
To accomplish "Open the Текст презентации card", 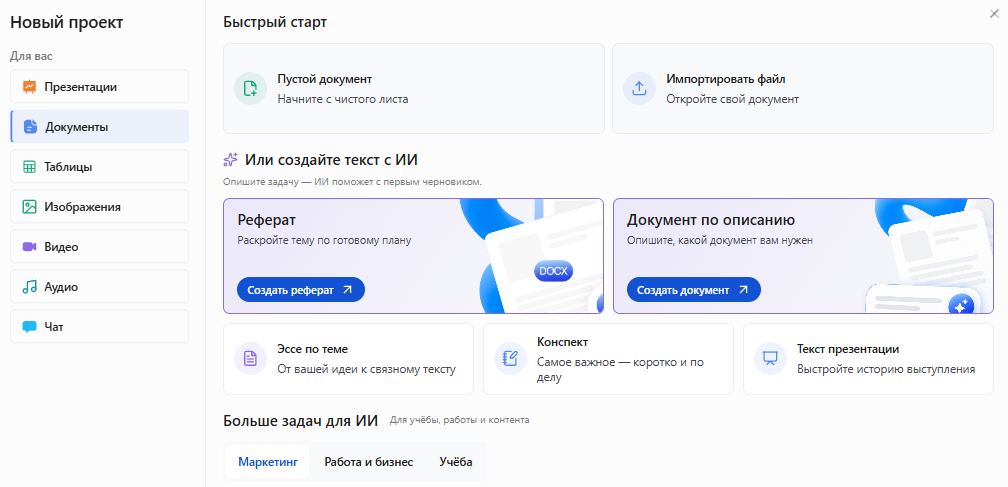I will 868,359.
